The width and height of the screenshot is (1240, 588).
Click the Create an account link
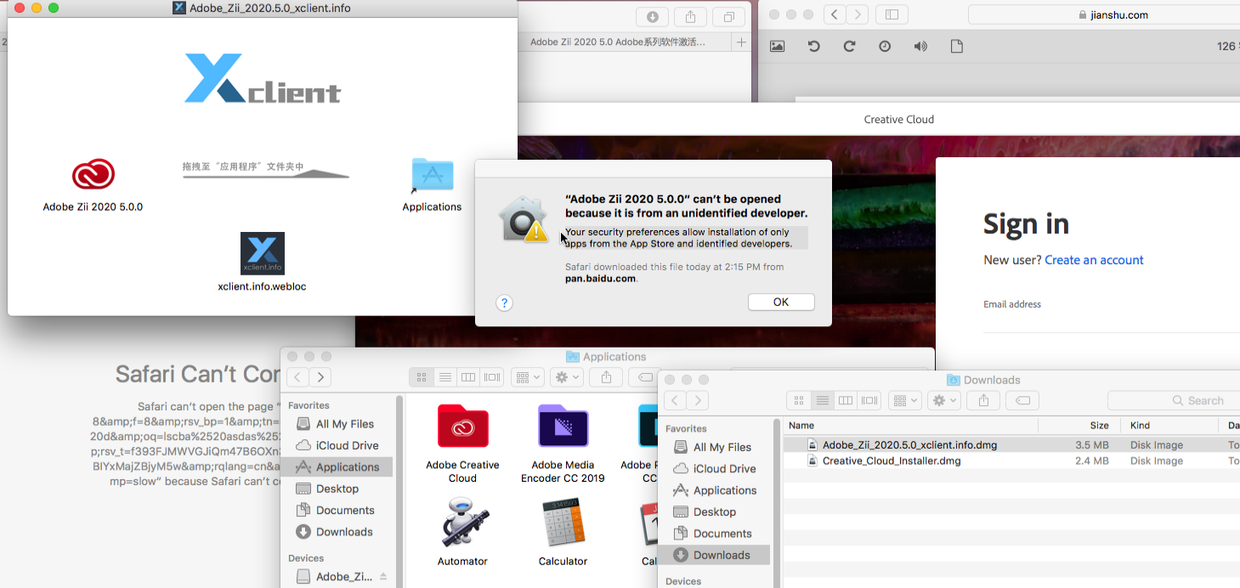click(1094, 260)
